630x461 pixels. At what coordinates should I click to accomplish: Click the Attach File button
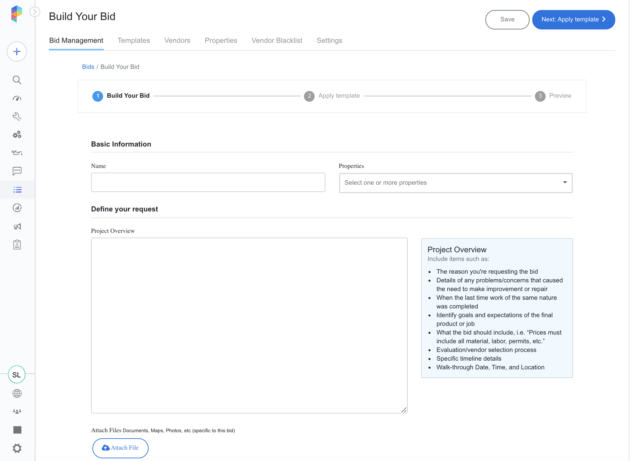coord(120,448)
